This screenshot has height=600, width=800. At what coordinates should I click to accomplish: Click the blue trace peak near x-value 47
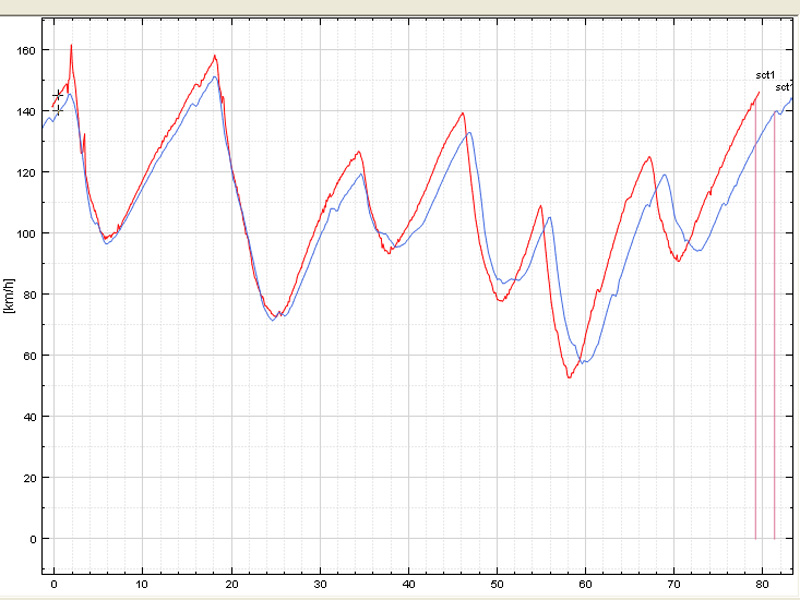click(x=469, y=133)
